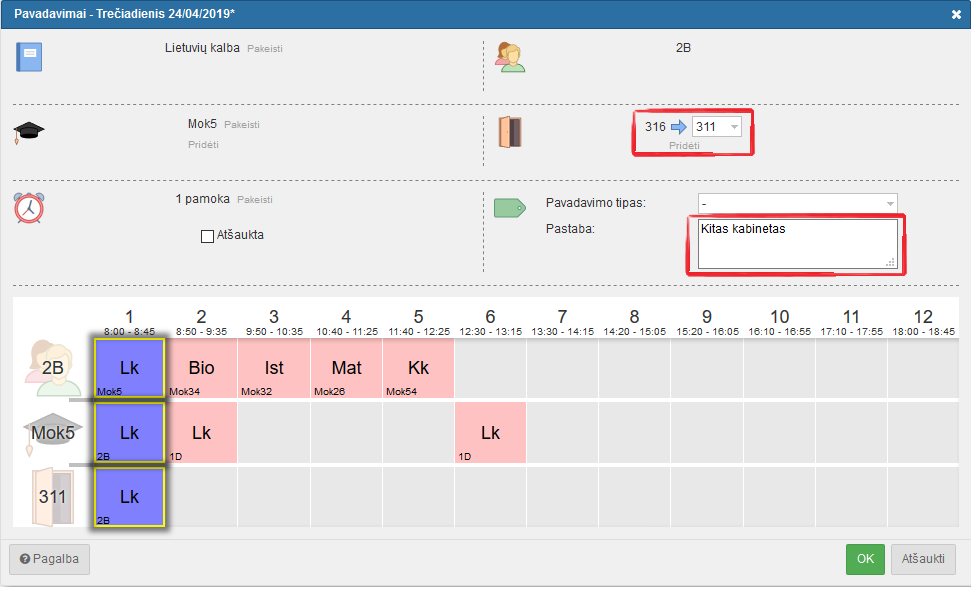Click the blue subject book icon
The height and width of the screenshot is (589, 971).
29,57
